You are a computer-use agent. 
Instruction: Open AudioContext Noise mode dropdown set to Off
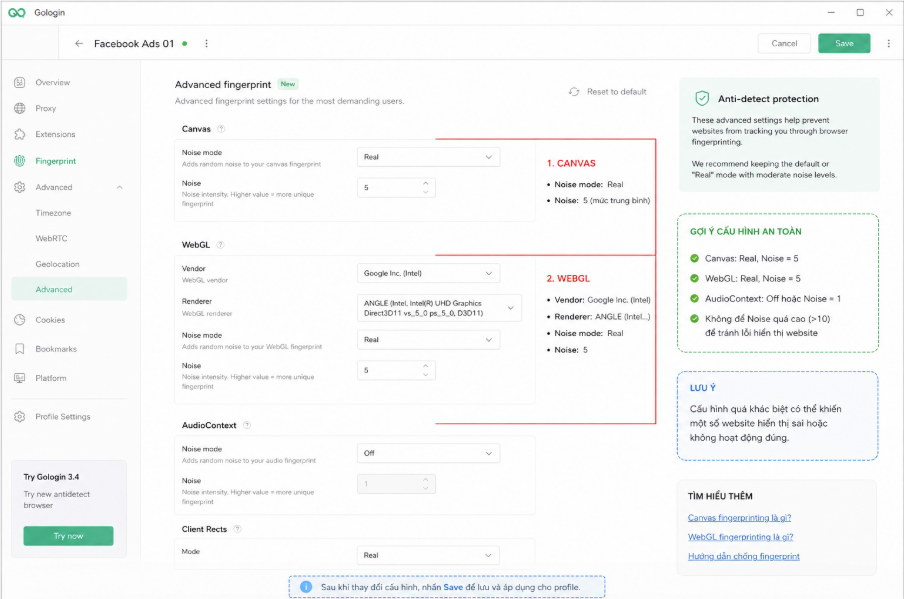click(x=428, y=453)
